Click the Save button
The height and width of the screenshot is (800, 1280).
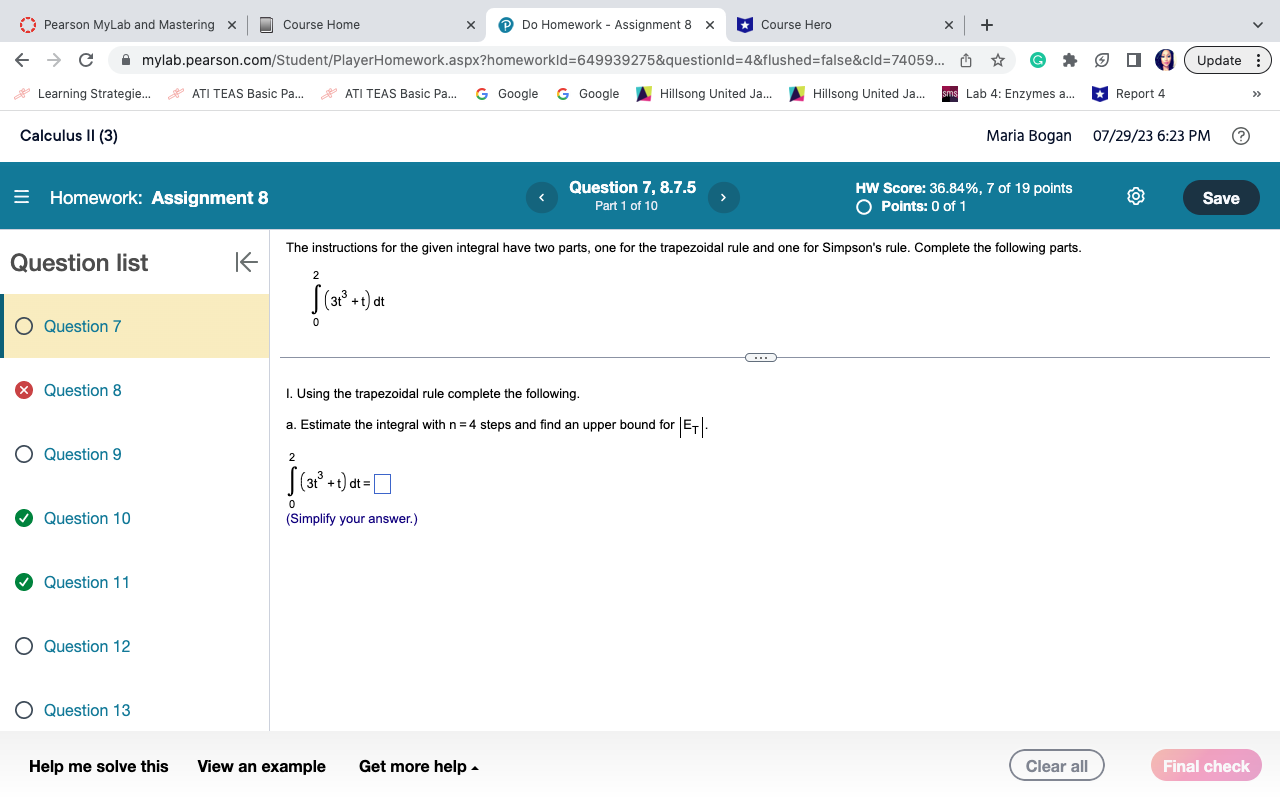[1221, 197]
